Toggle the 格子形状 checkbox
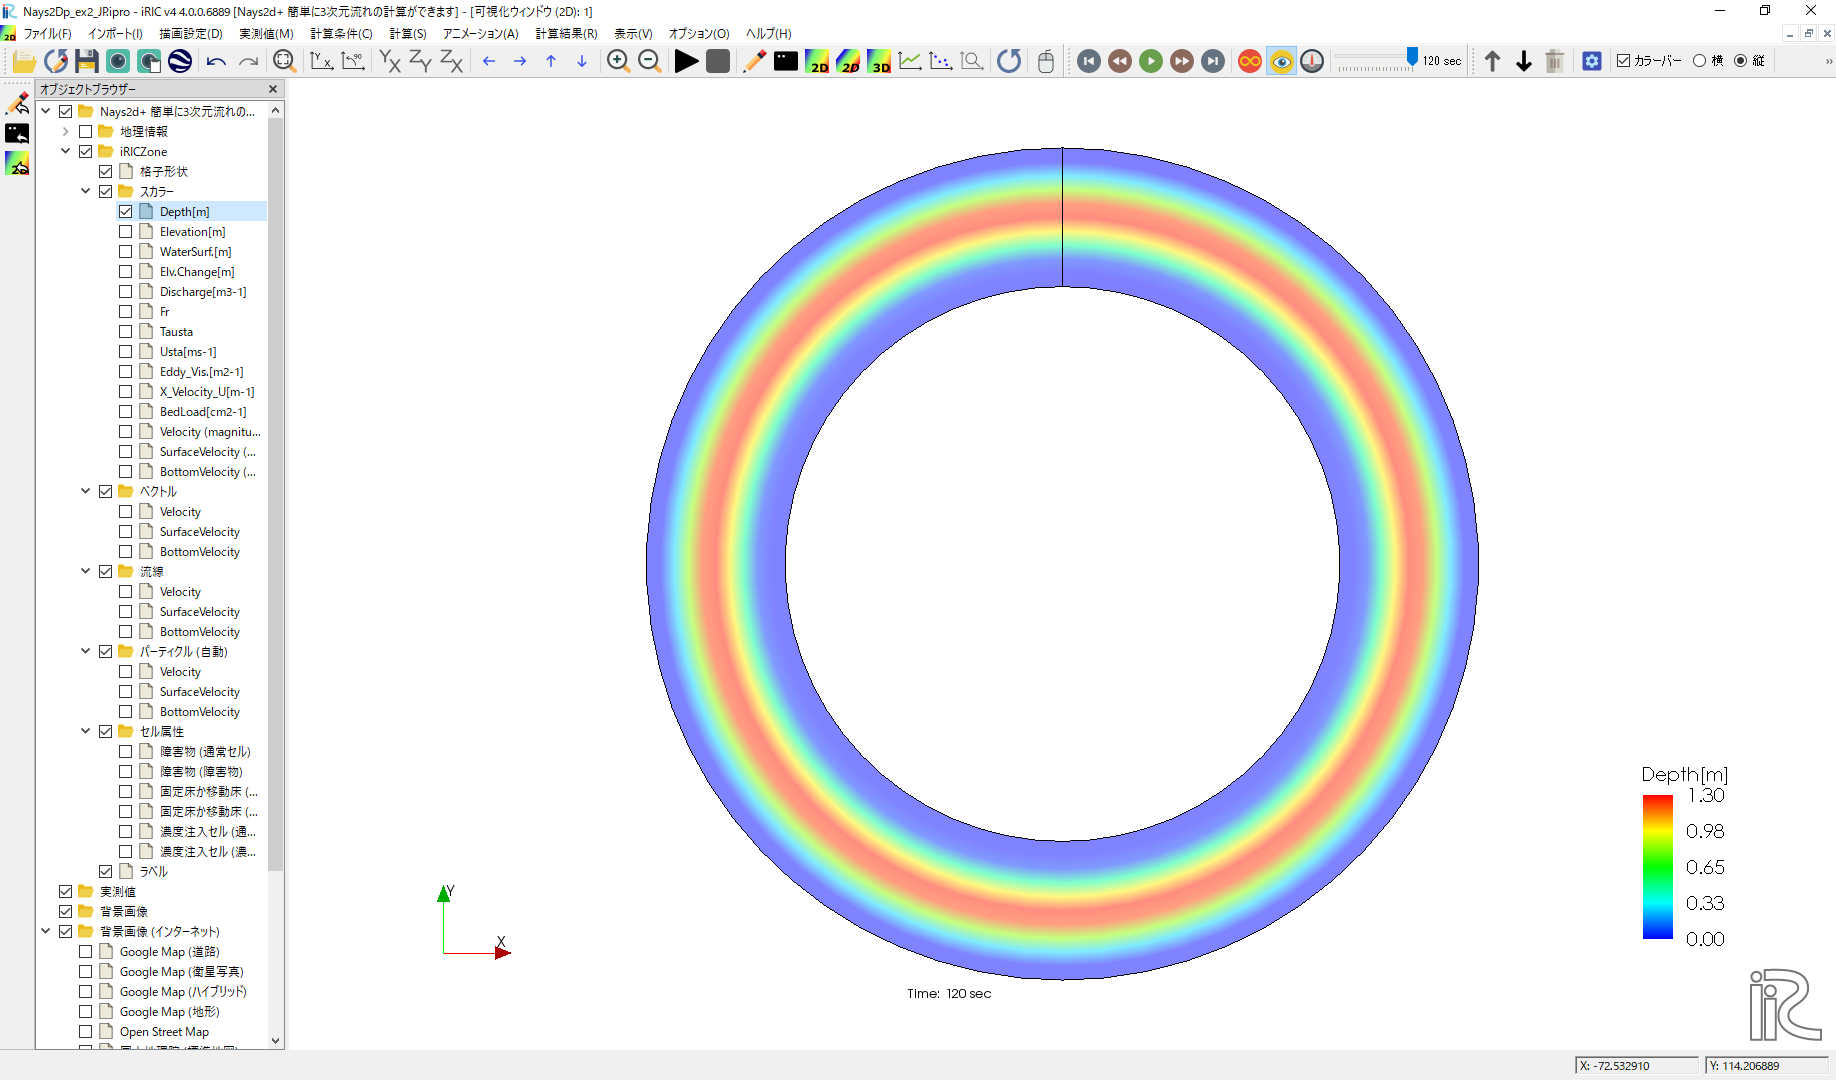 point(105,171)
